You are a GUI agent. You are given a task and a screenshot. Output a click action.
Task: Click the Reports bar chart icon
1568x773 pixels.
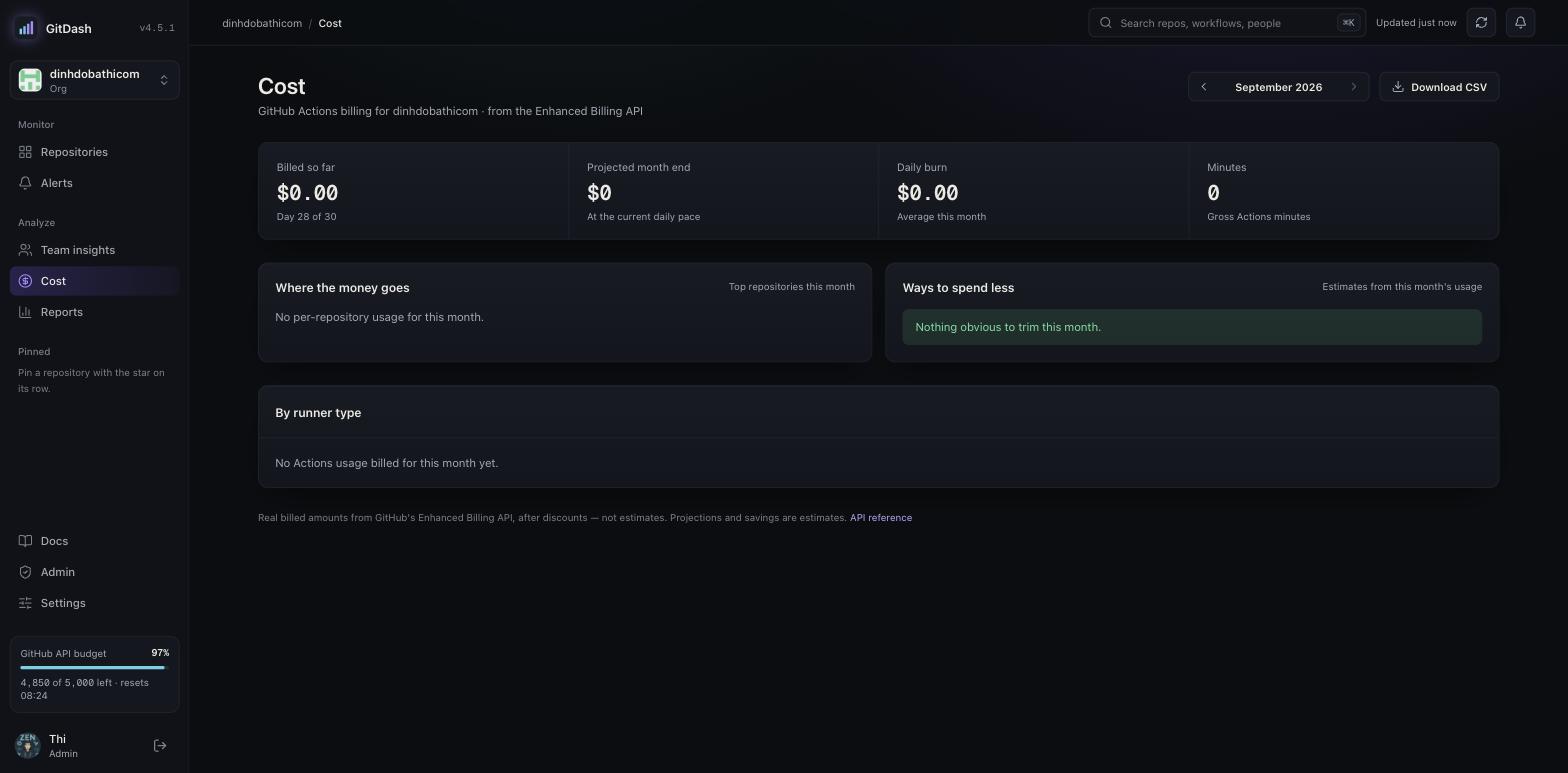pyautogui.click(x=25, y=312)
